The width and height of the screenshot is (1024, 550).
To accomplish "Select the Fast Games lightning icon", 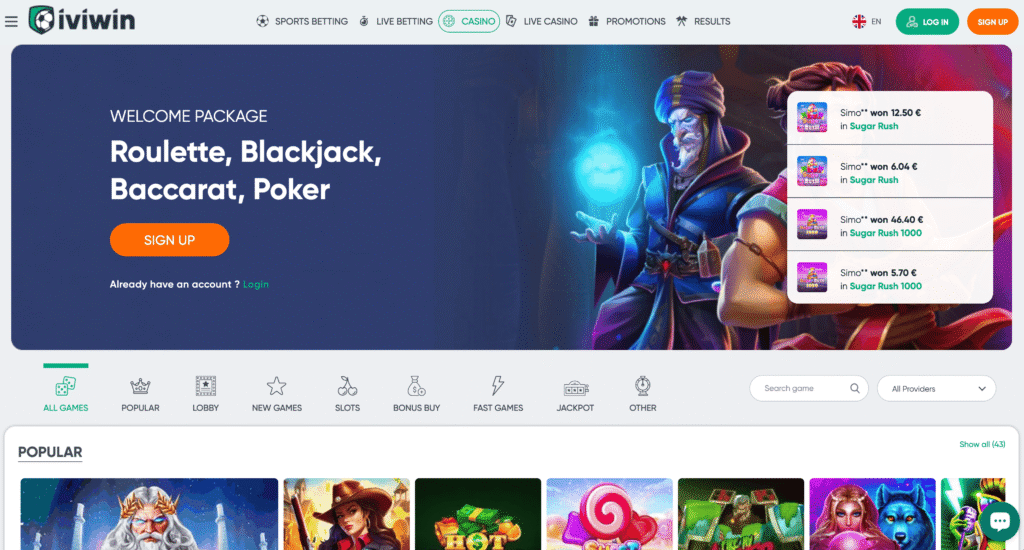I will coord(498,386).
